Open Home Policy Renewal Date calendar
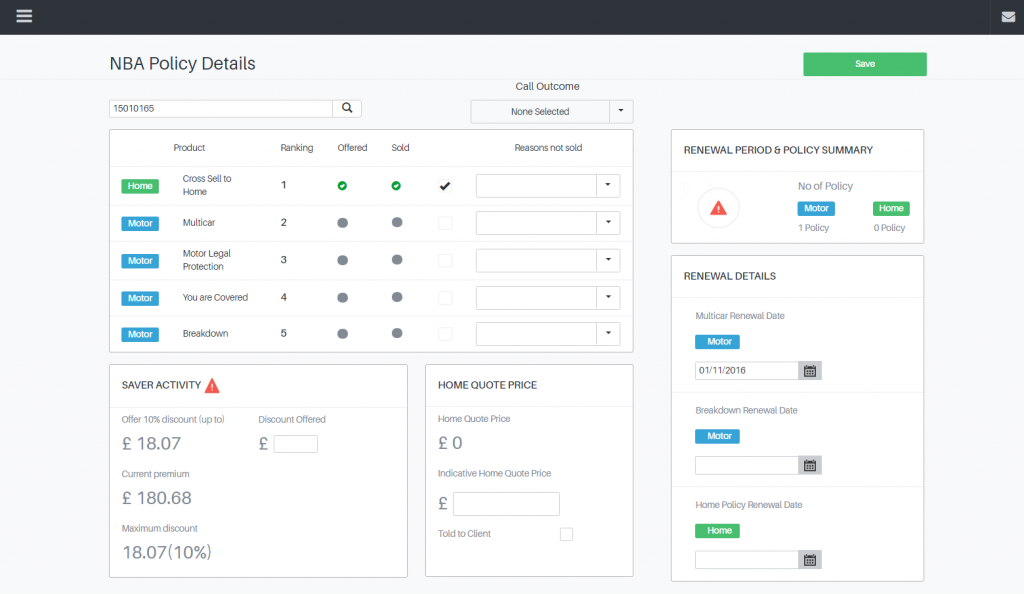The image size is (1024, 594). point(810,560)
